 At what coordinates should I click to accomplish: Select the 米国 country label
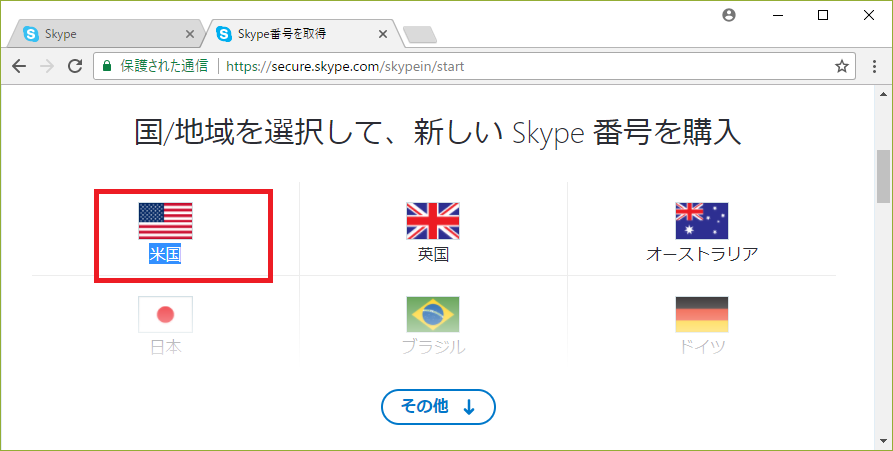(x=165, y=254)
